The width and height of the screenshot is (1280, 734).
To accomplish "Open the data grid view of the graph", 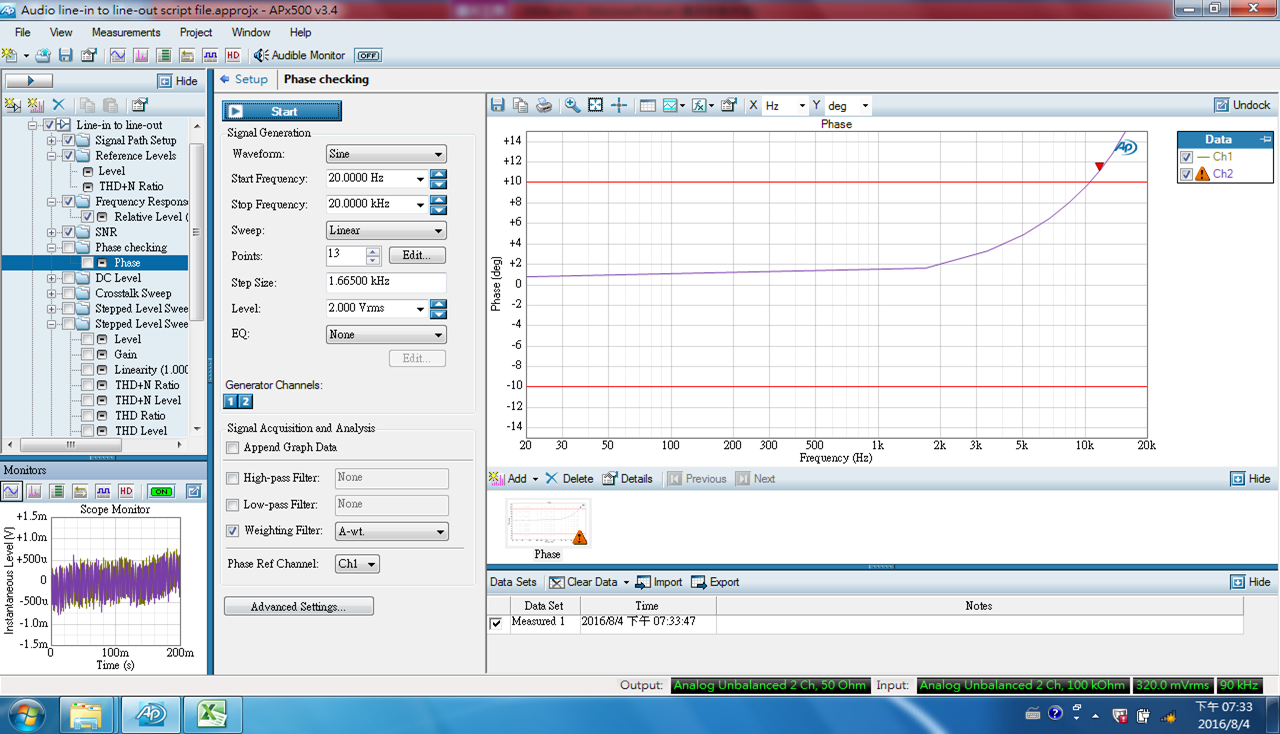I will [647, 105].
